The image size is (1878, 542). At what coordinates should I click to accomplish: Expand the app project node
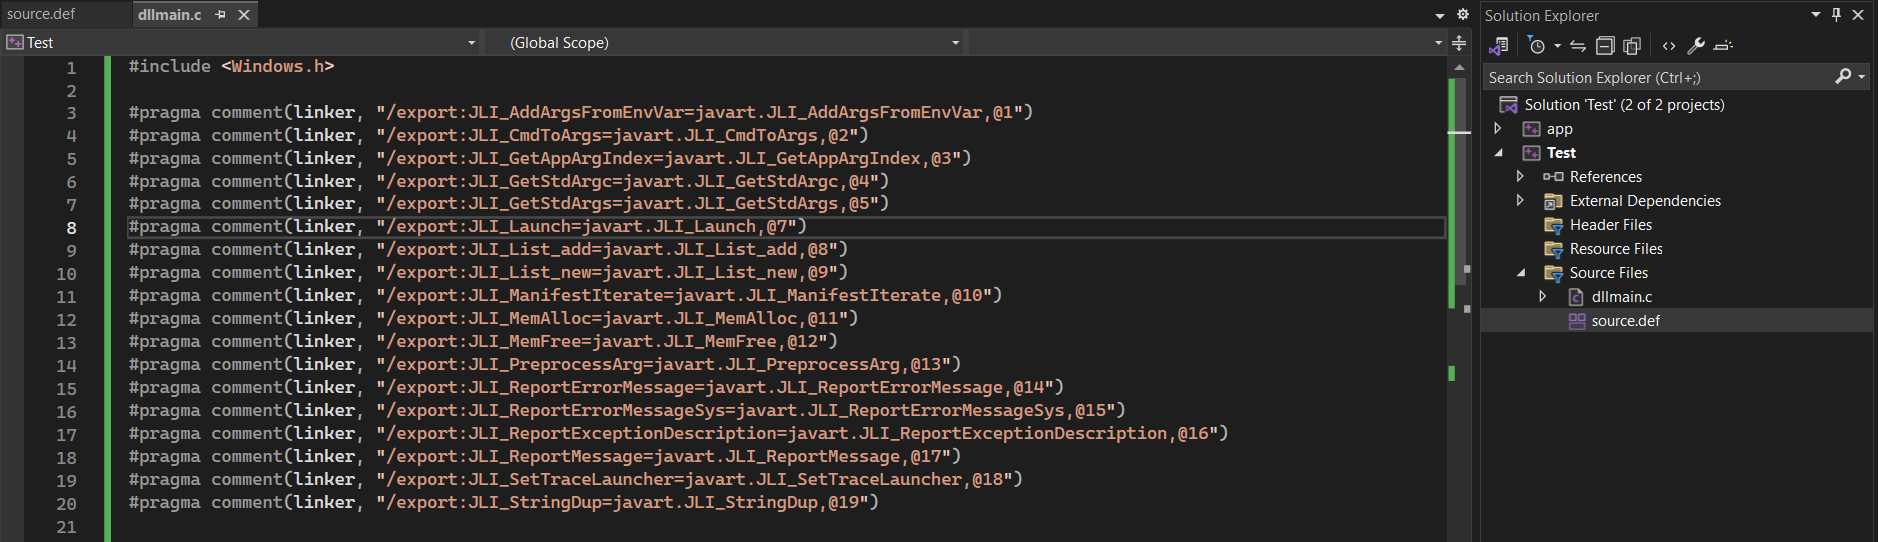tap(1497, 129)
